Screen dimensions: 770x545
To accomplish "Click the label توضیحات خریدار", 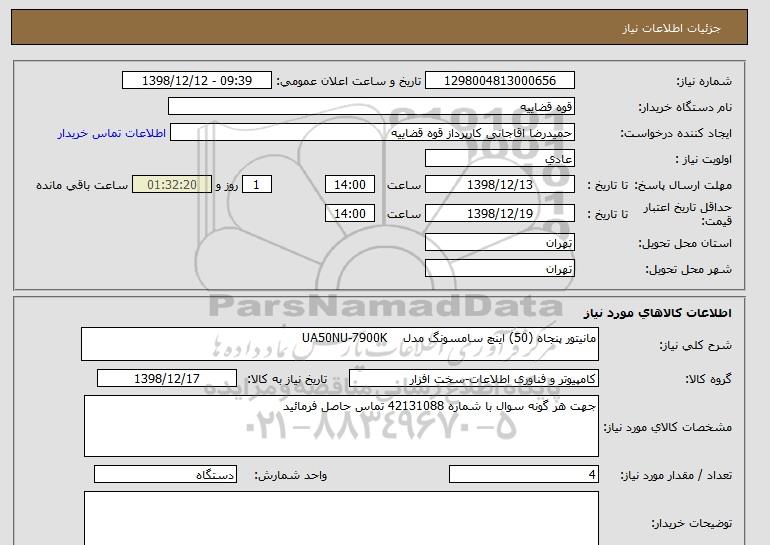I will coord(691,524).
